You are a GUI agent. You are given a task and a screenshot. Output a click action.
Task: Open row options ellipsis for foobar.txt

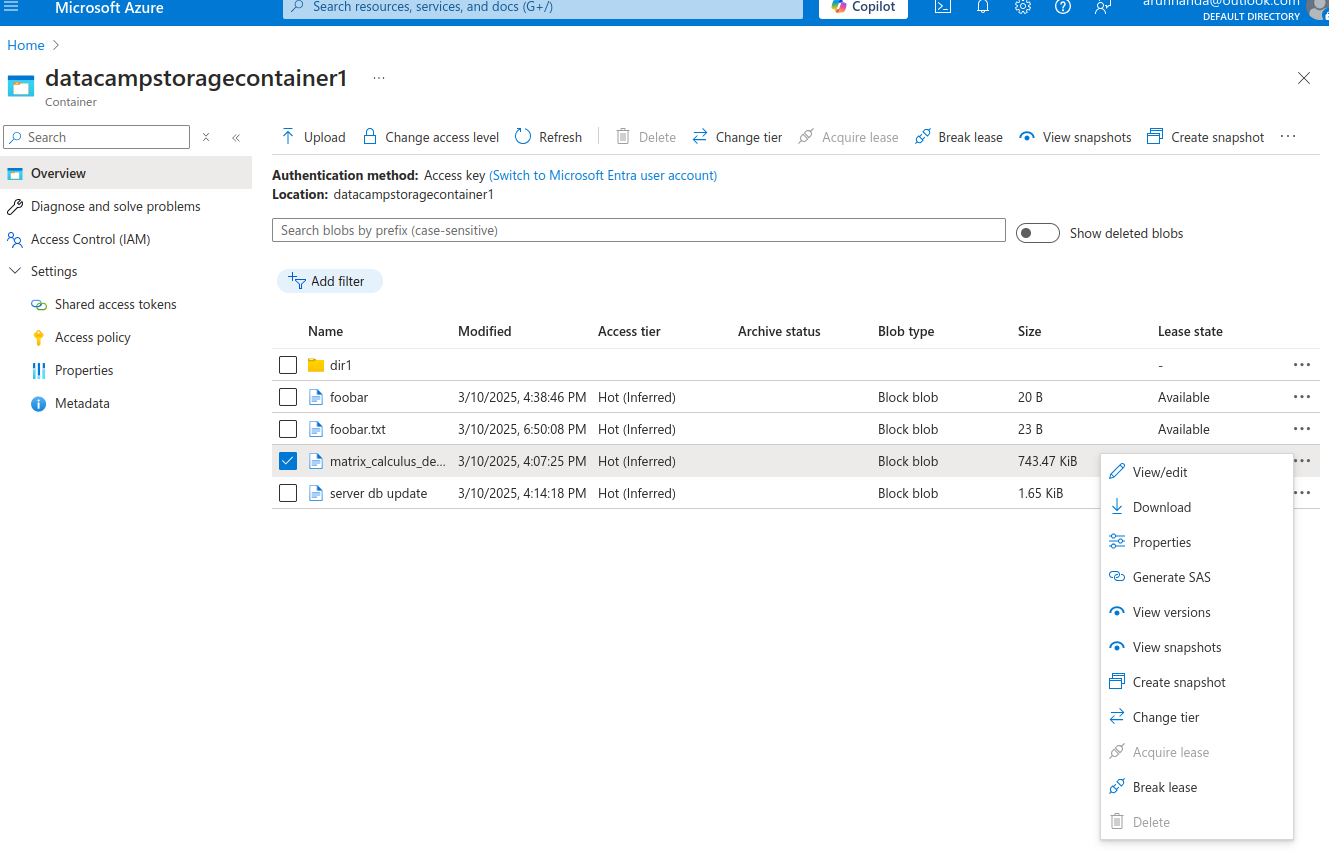tap(1301, 429)
